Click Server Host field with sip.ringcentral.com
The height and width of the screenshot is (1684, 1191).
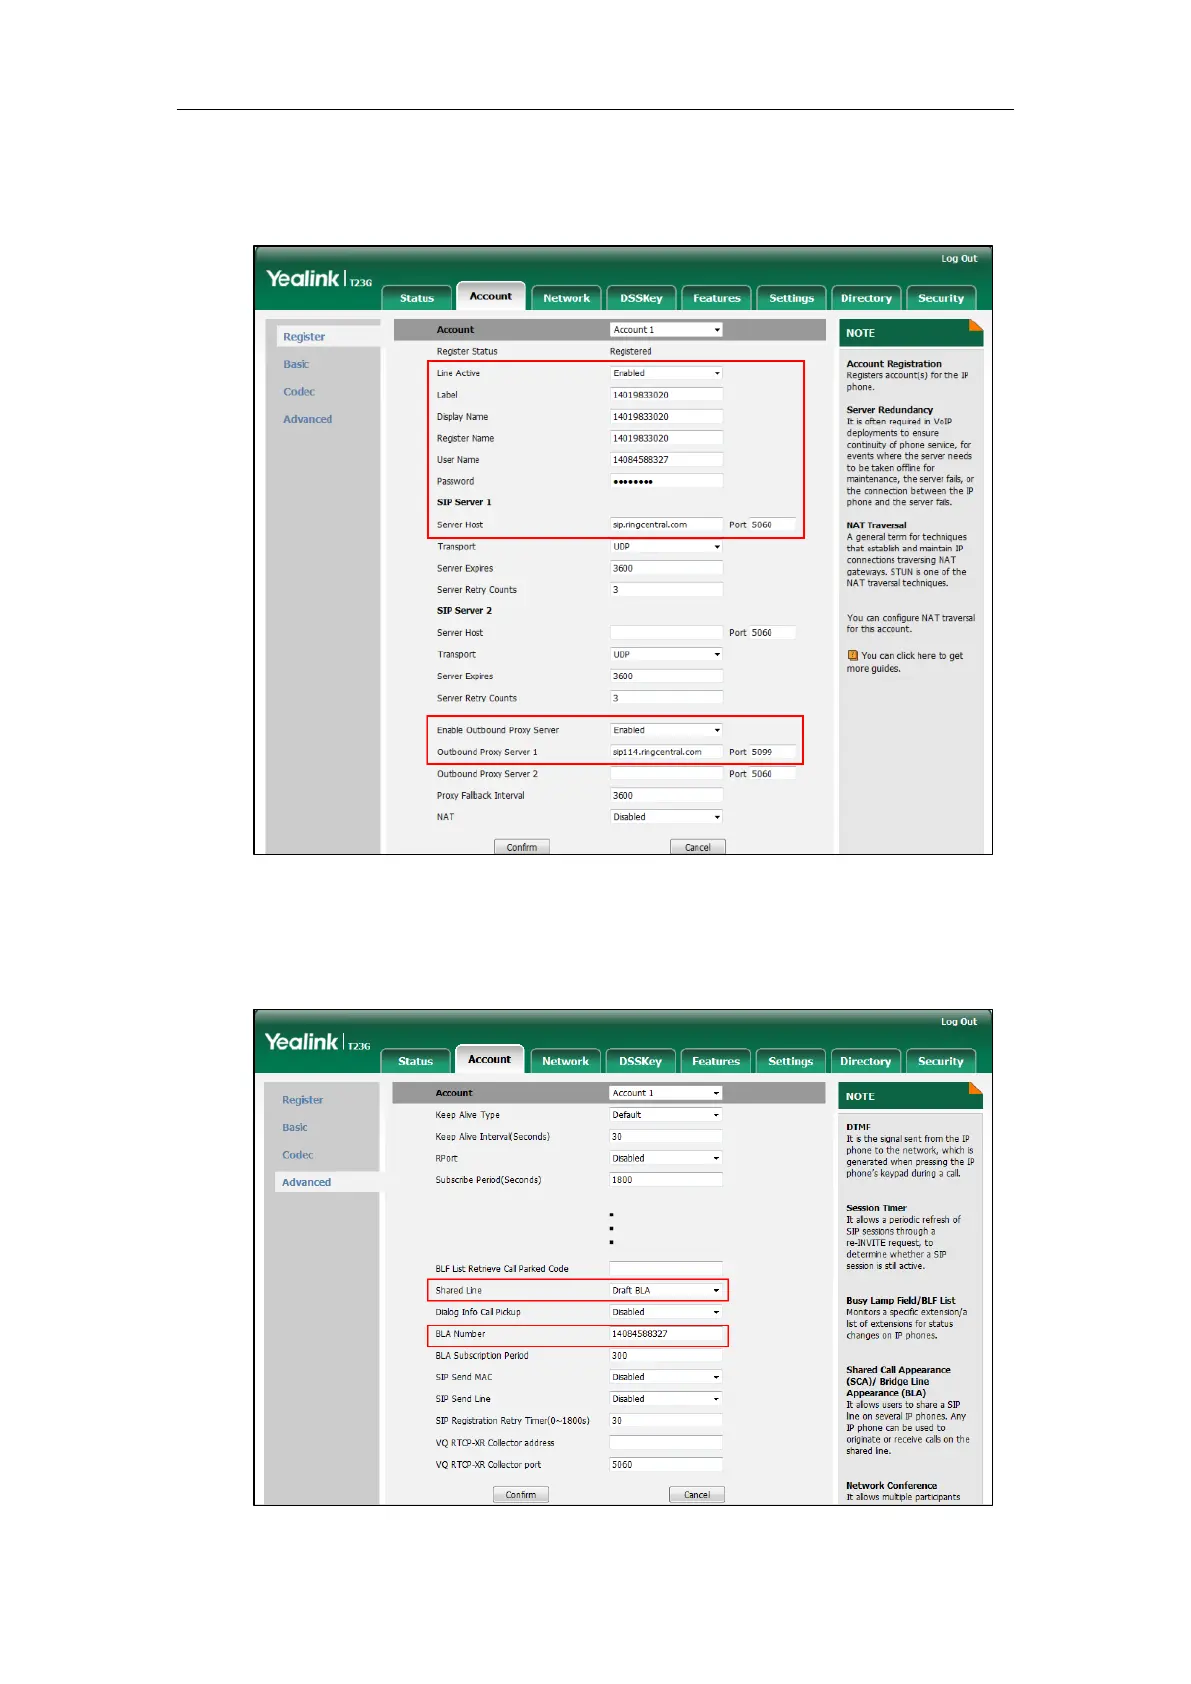666,525
